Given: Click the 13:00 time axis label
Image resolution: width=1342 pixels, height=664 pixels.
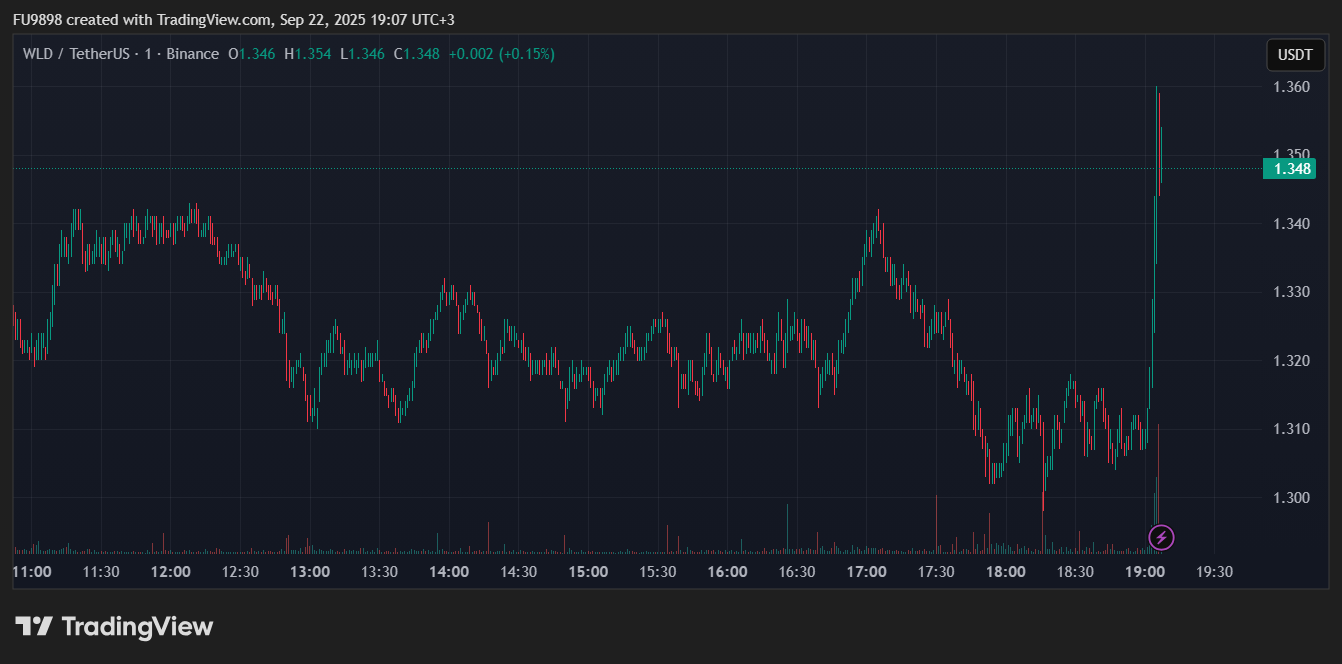Looking at the screenshot, I should (x=310, y=572).
